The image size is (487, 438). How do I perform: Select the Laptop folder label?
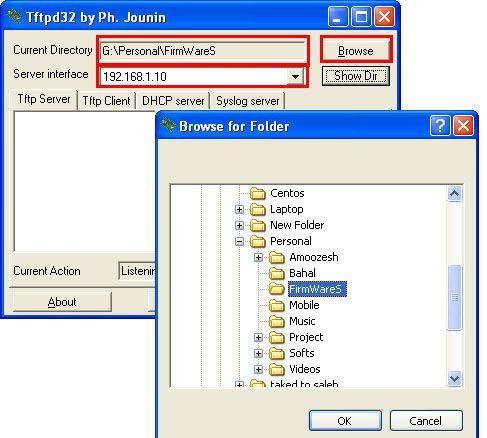coord(287,209)
